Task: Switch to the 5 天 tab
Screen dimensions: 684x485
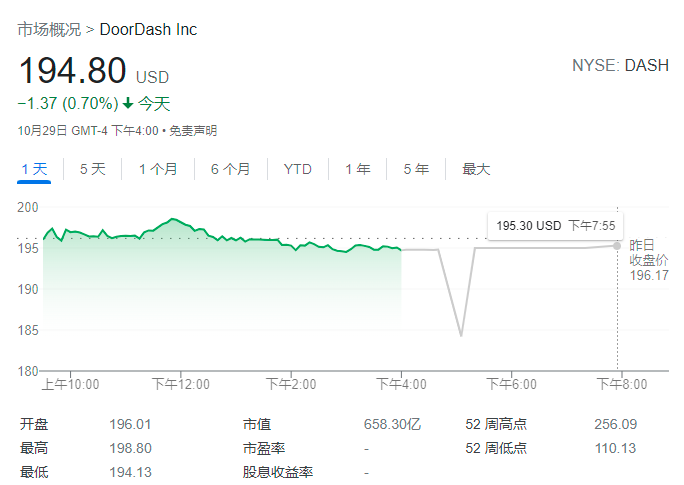Action: [x=92, y=169]
